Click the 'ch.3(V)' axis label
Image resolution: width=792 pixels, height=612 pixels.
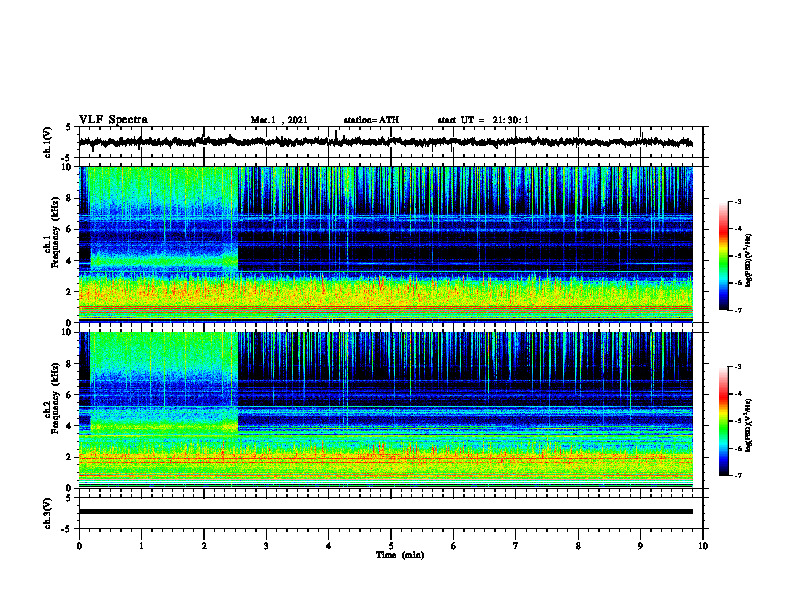(x=48, y=513)
